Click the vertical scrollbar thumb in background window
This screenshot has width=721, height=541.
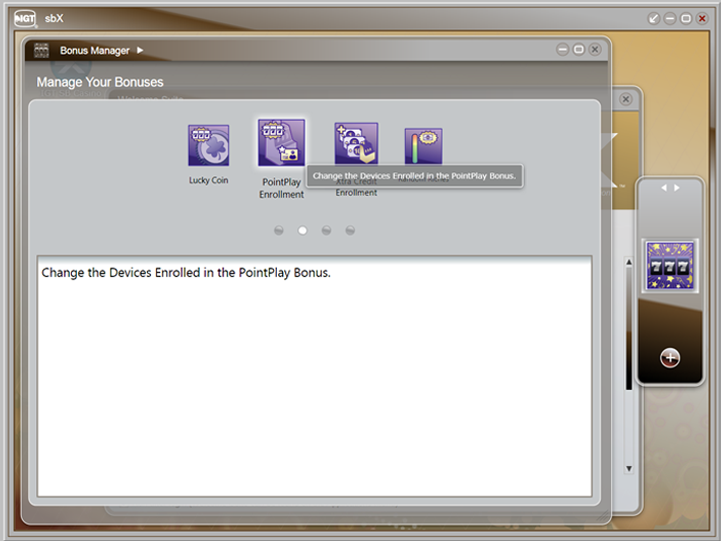tap(629, 329)
